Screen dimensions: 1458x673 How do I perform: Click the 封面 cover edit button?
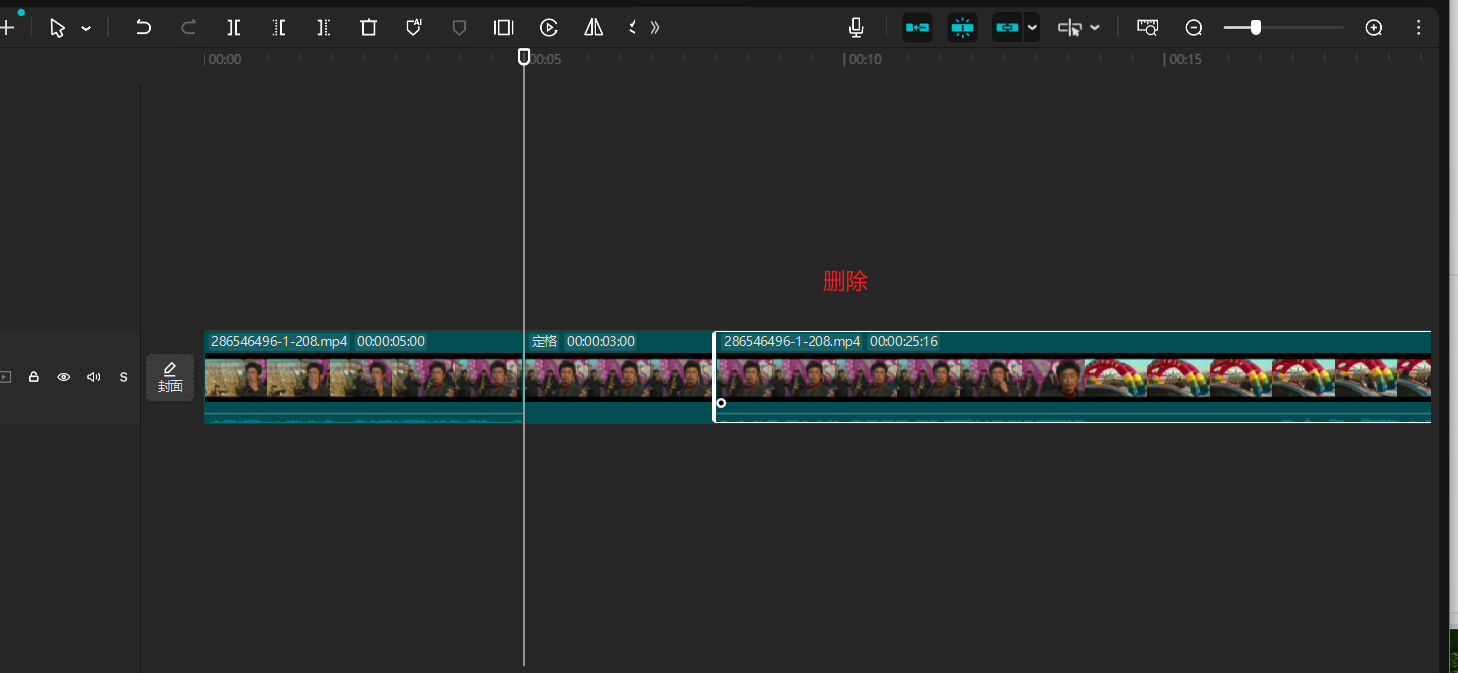pos(170,377)
